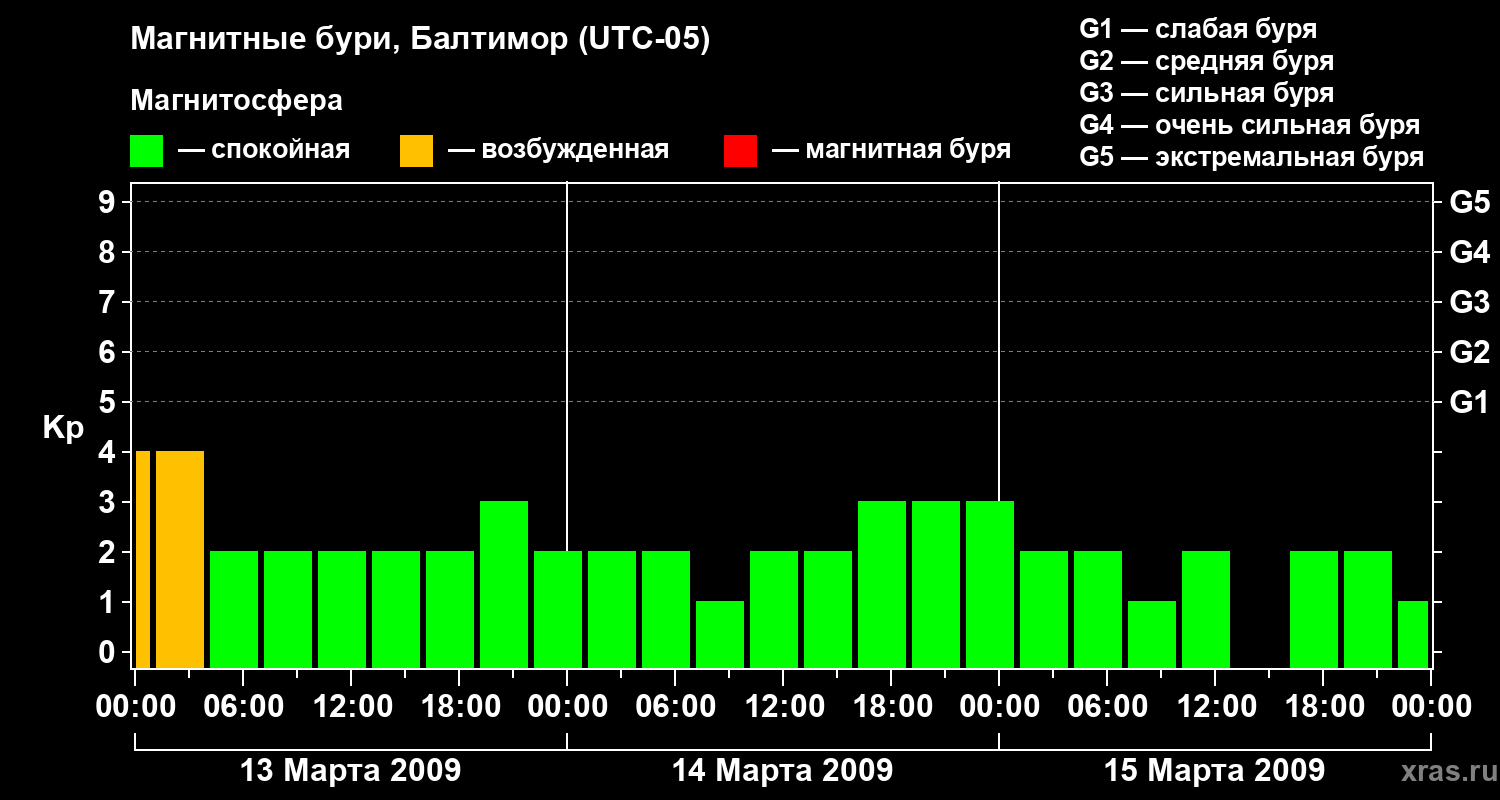
Task: Select the '13 Марта 2009' date label
Action: click(x=351, y=771)
